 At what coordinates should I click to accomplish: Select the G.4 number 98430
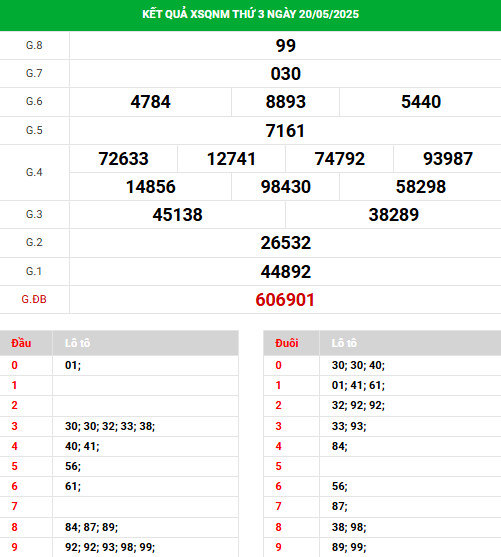(286, 187)
